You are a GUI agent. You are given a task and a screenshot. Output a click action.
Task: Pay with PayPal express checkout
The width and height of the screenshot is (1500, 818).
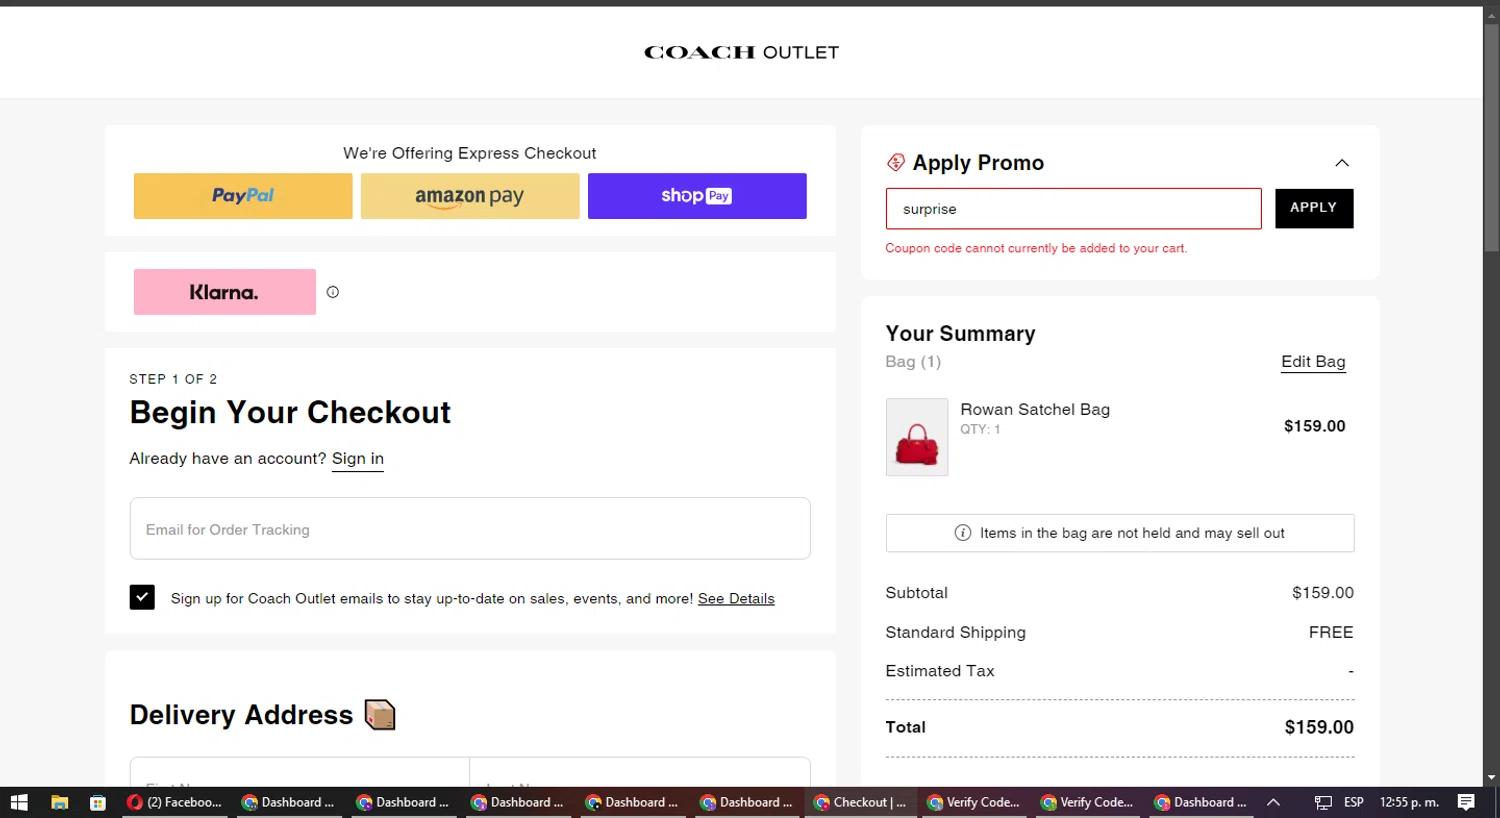(x=243, y=196)
